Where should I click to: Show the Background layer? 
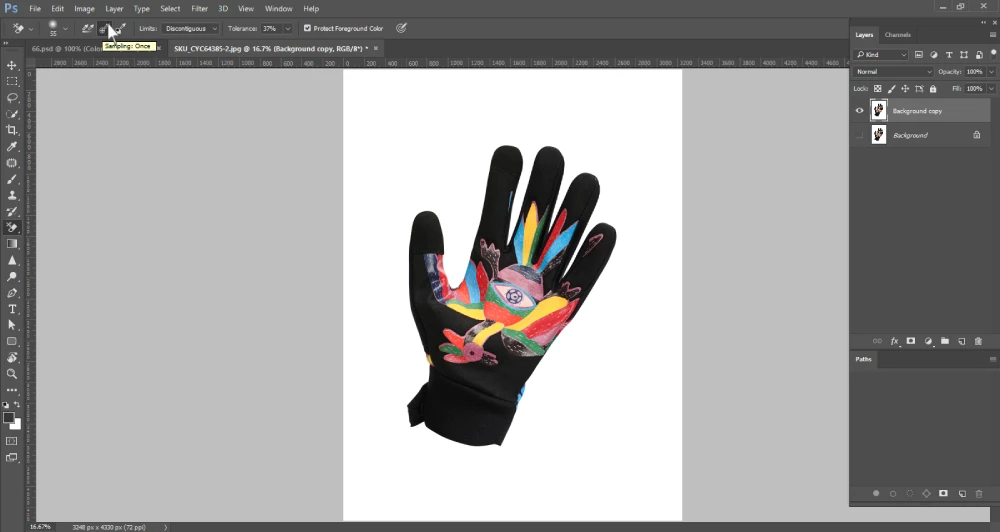[x=859, y=135]
